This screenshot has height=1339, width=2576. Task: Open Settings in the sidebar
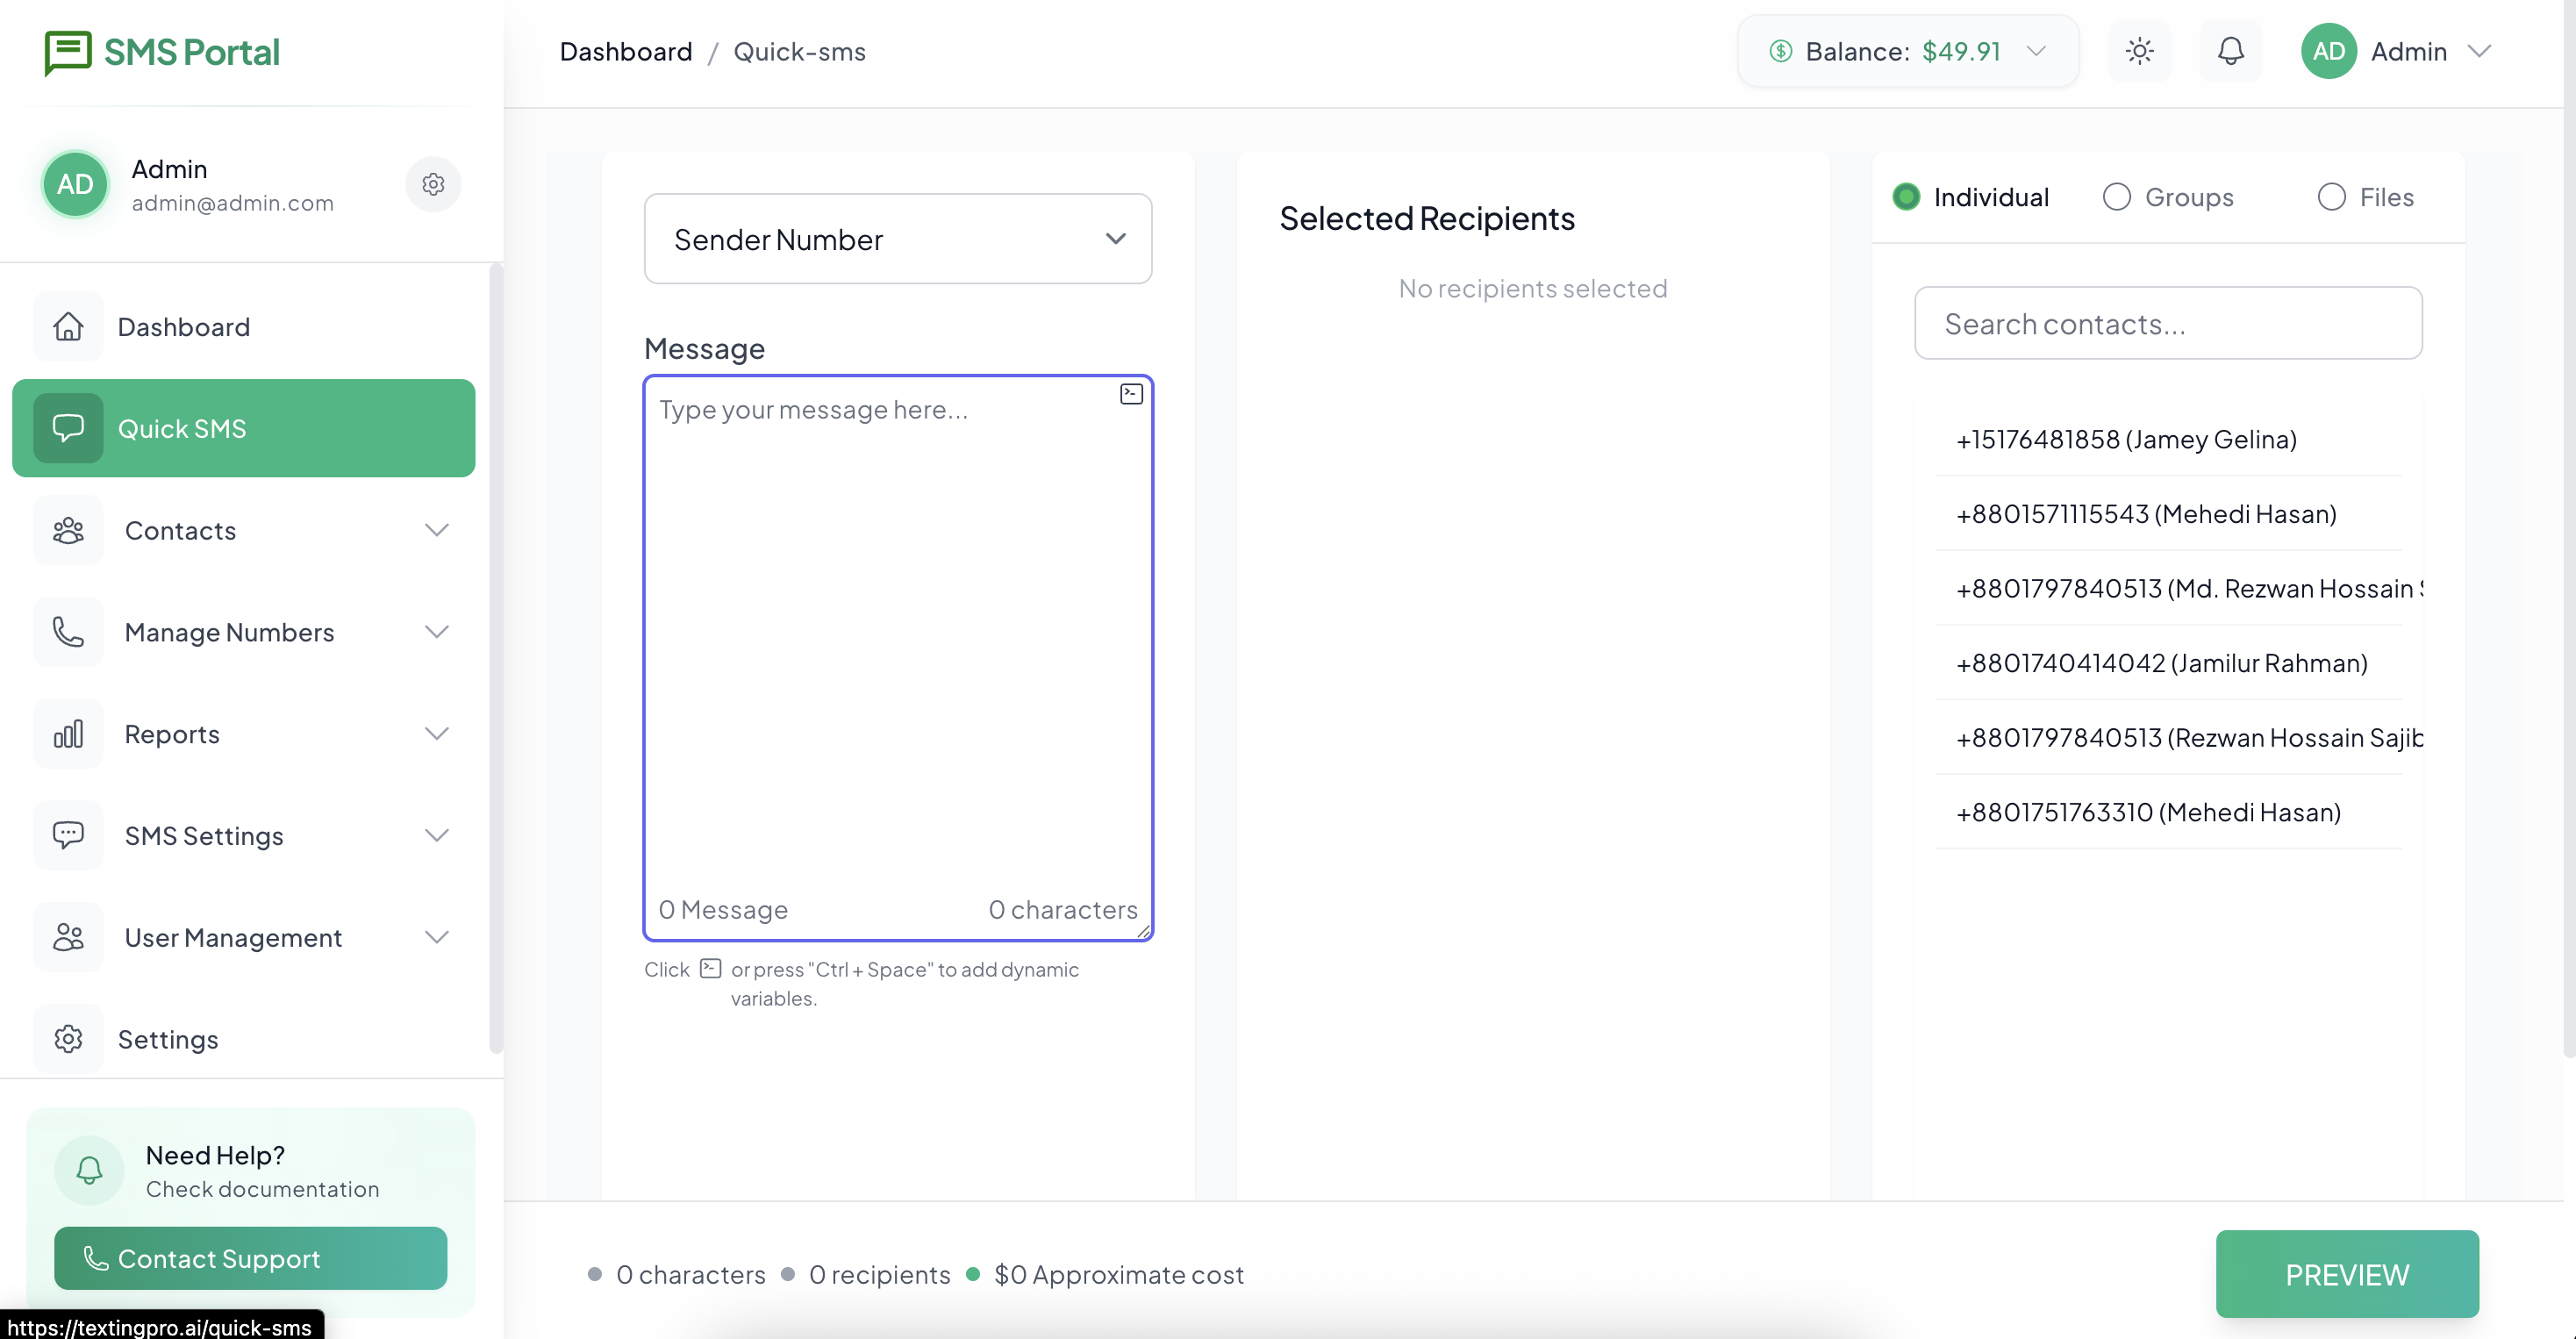[x=167, y=1039]
